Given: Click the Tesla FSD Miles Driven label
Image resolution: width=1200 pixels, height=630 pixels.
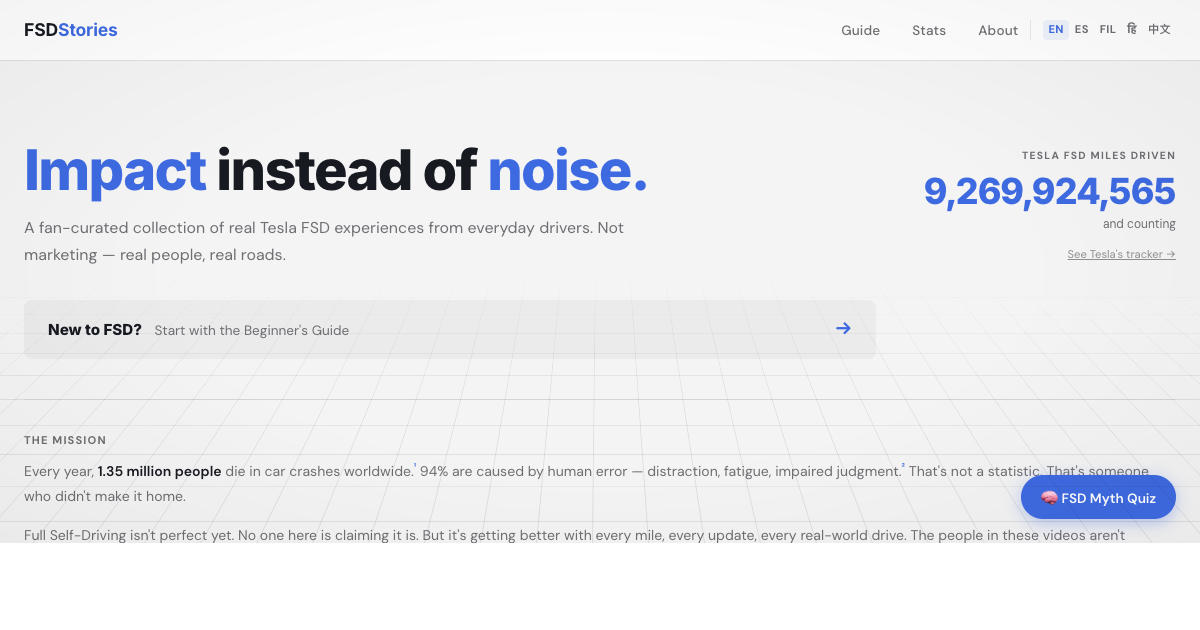Looking at the screenshot, I should [x=1099, y=155].
